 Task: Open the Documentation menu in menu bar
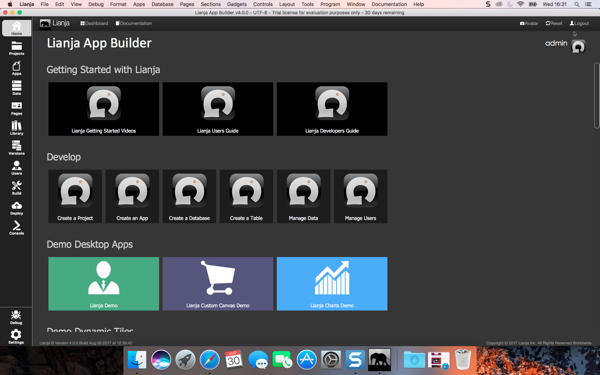389,4
